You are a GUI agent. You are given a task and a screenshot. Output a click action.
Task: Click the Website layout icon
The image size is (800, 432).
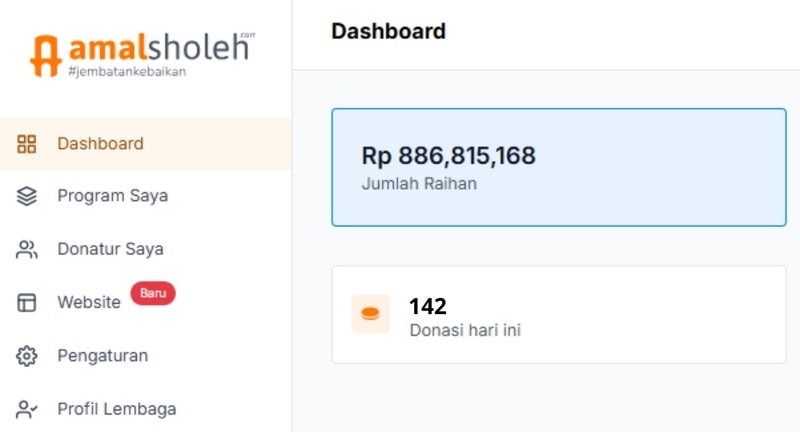[x=27, y=302]
